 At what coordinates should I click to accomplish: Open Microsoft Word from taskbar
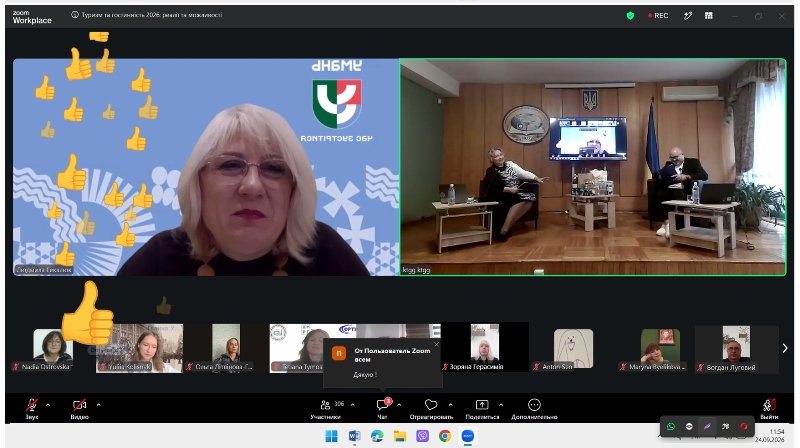354,436
